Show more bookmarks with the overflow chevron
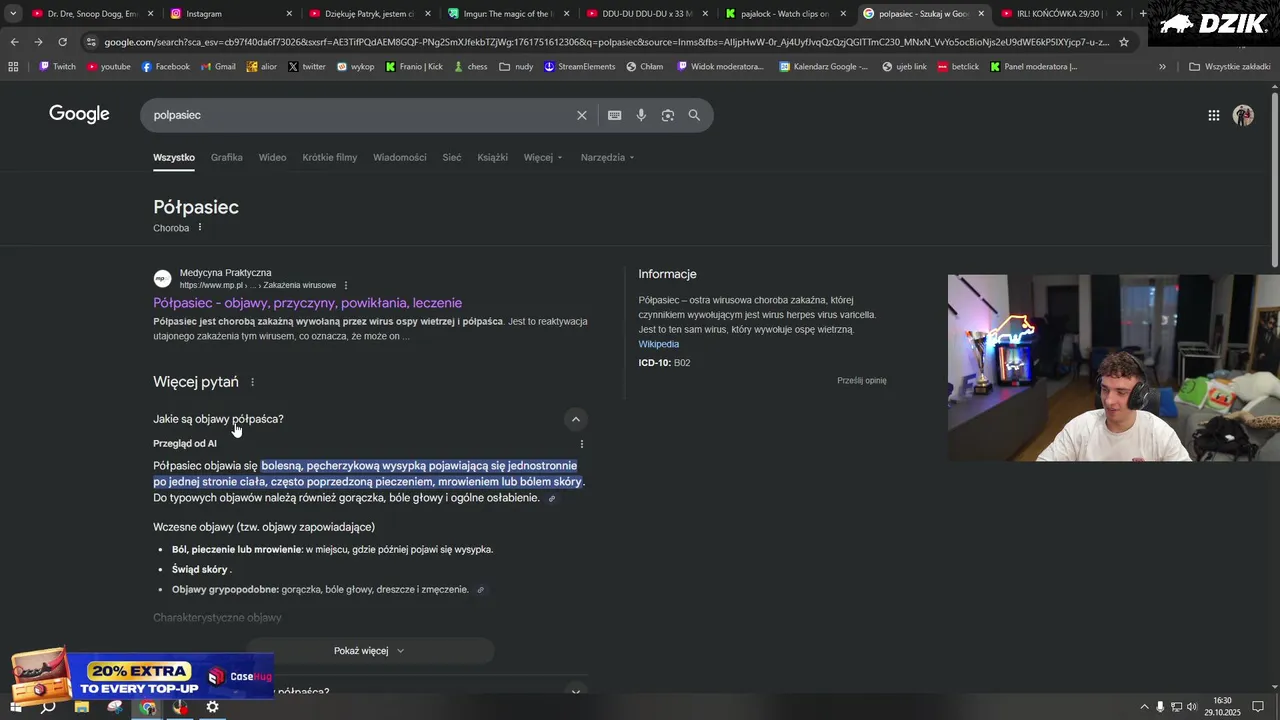Screen dimensions: 1280x720 [1162, 67]
